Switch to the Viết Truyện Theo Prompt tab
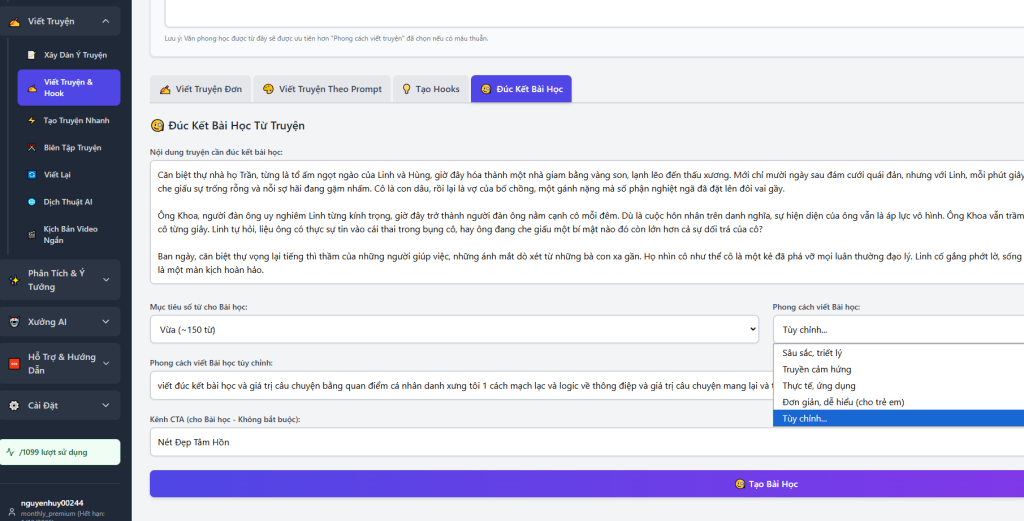Image resolution: width=1024 pixels, height=521 pixels. pyautogui.click(x=322, y=89)
